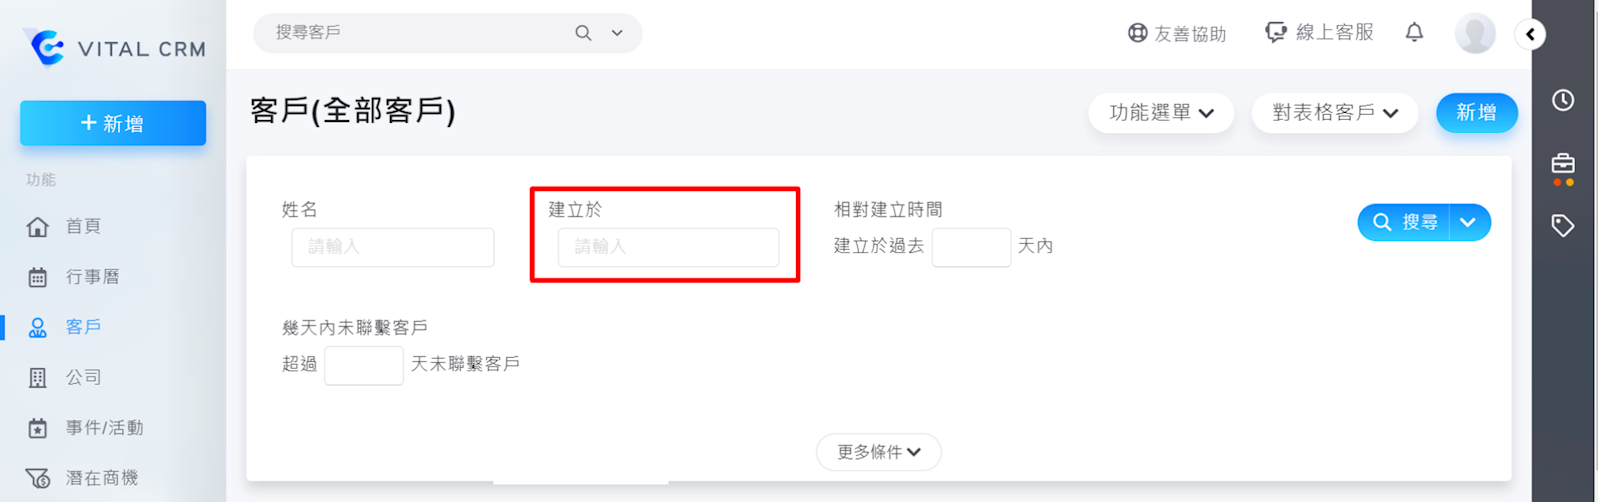
Task: Click the 建立於 input field
Action: click(668, 247)
